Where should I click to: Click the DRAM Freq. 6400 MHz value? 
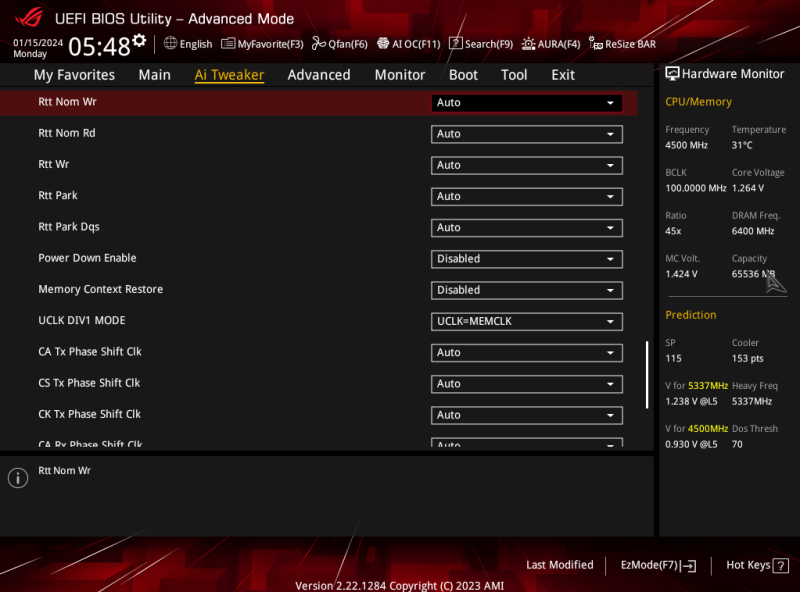753,231
